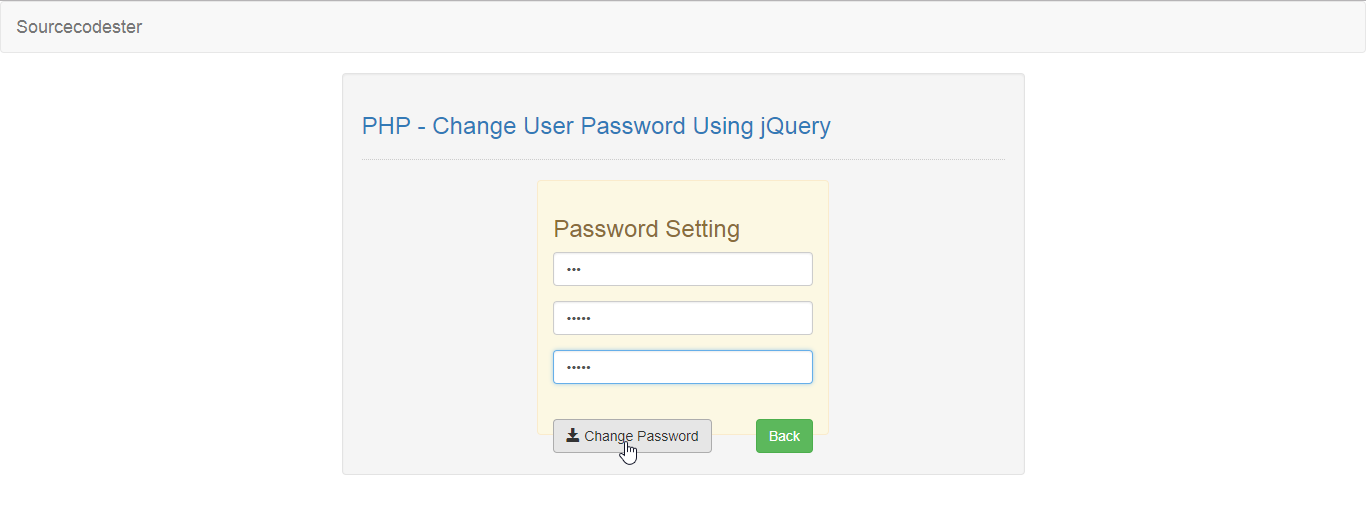Screen dimensions: 1366x526
Task: Click the blue page title heading
Action: [x=596, y=126]
